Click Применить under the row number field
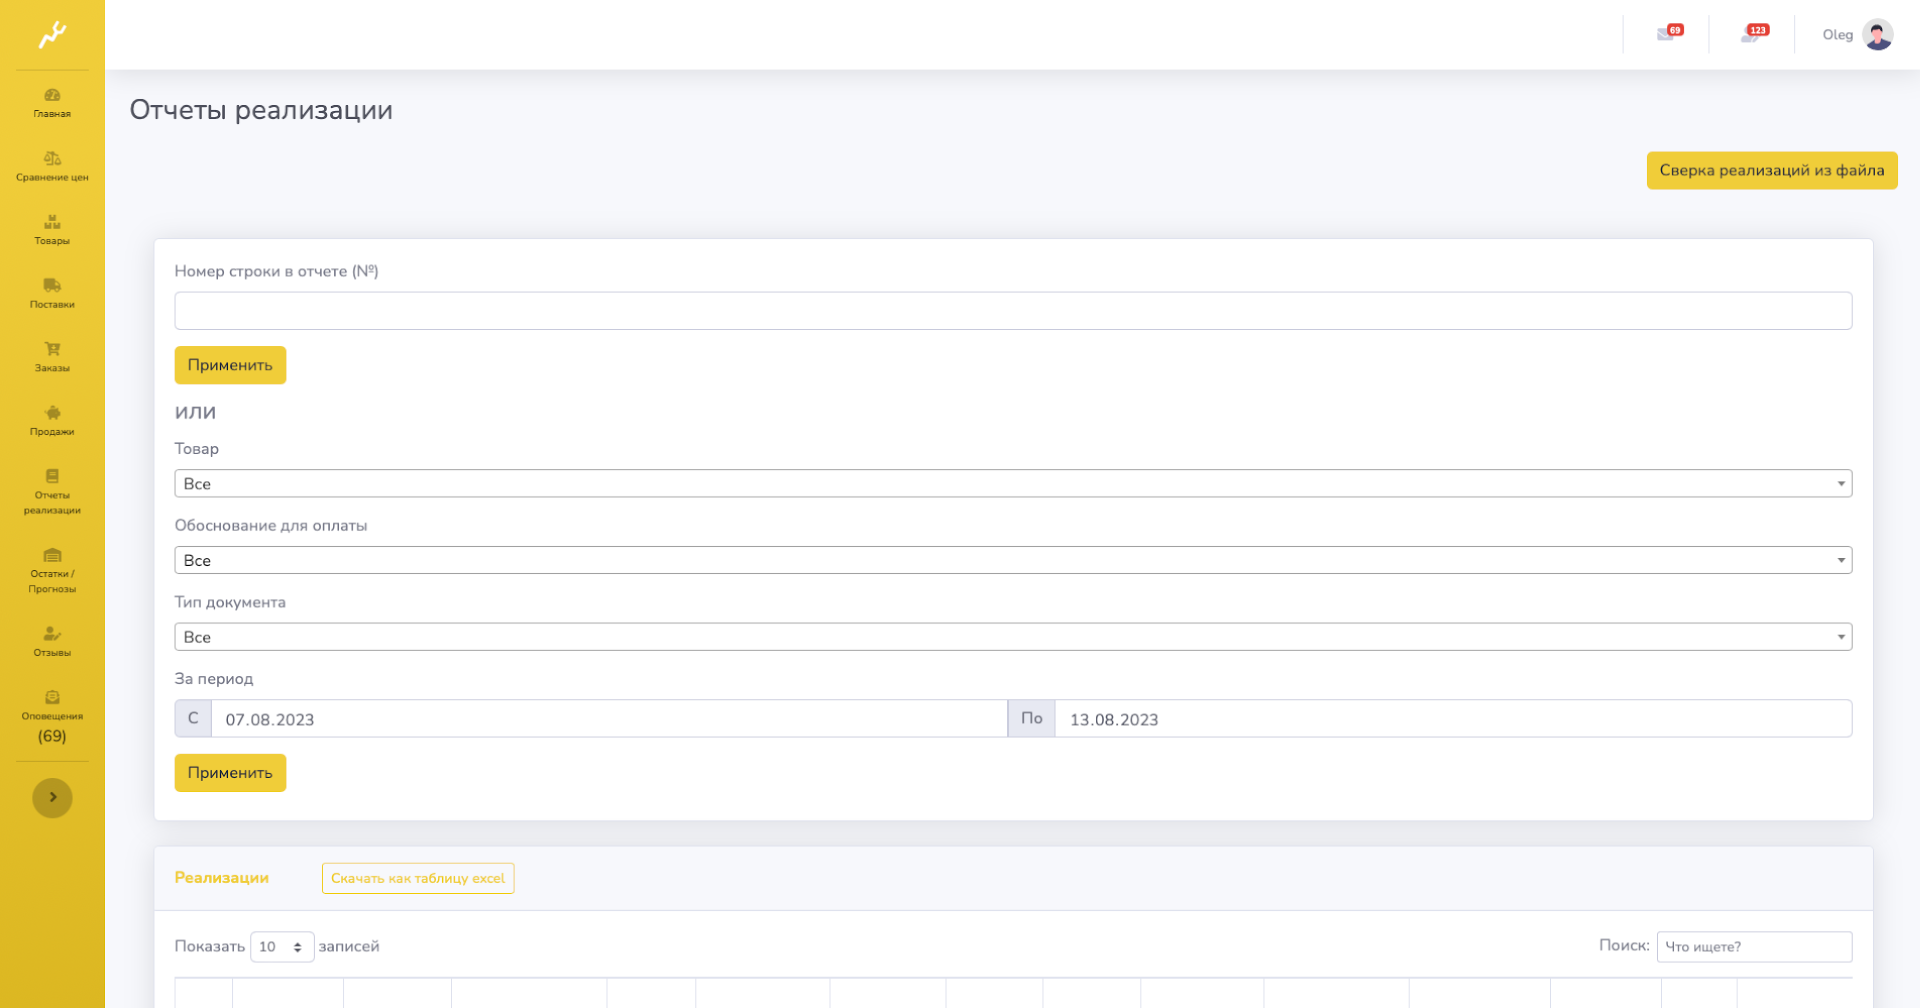The width and height of the screenshot is (1920, 1008). point(230,365)
